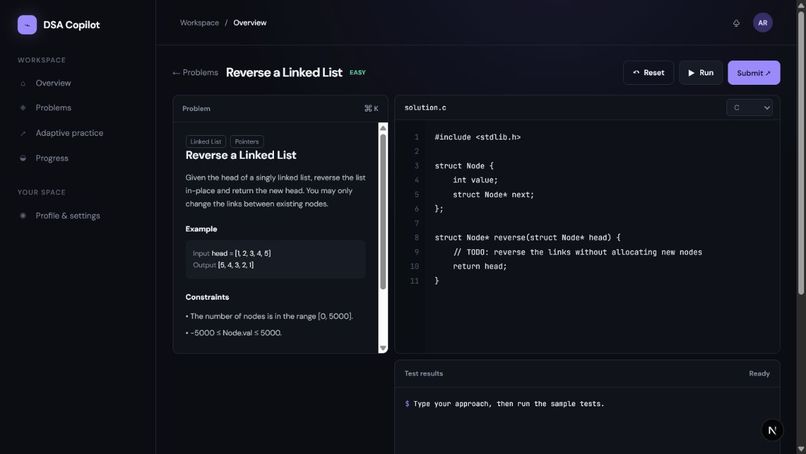Click the '-5000 ≤ Node.val ≤ 5000' constraint
Screen dimensions: 806x454
(x=234, y=333)
